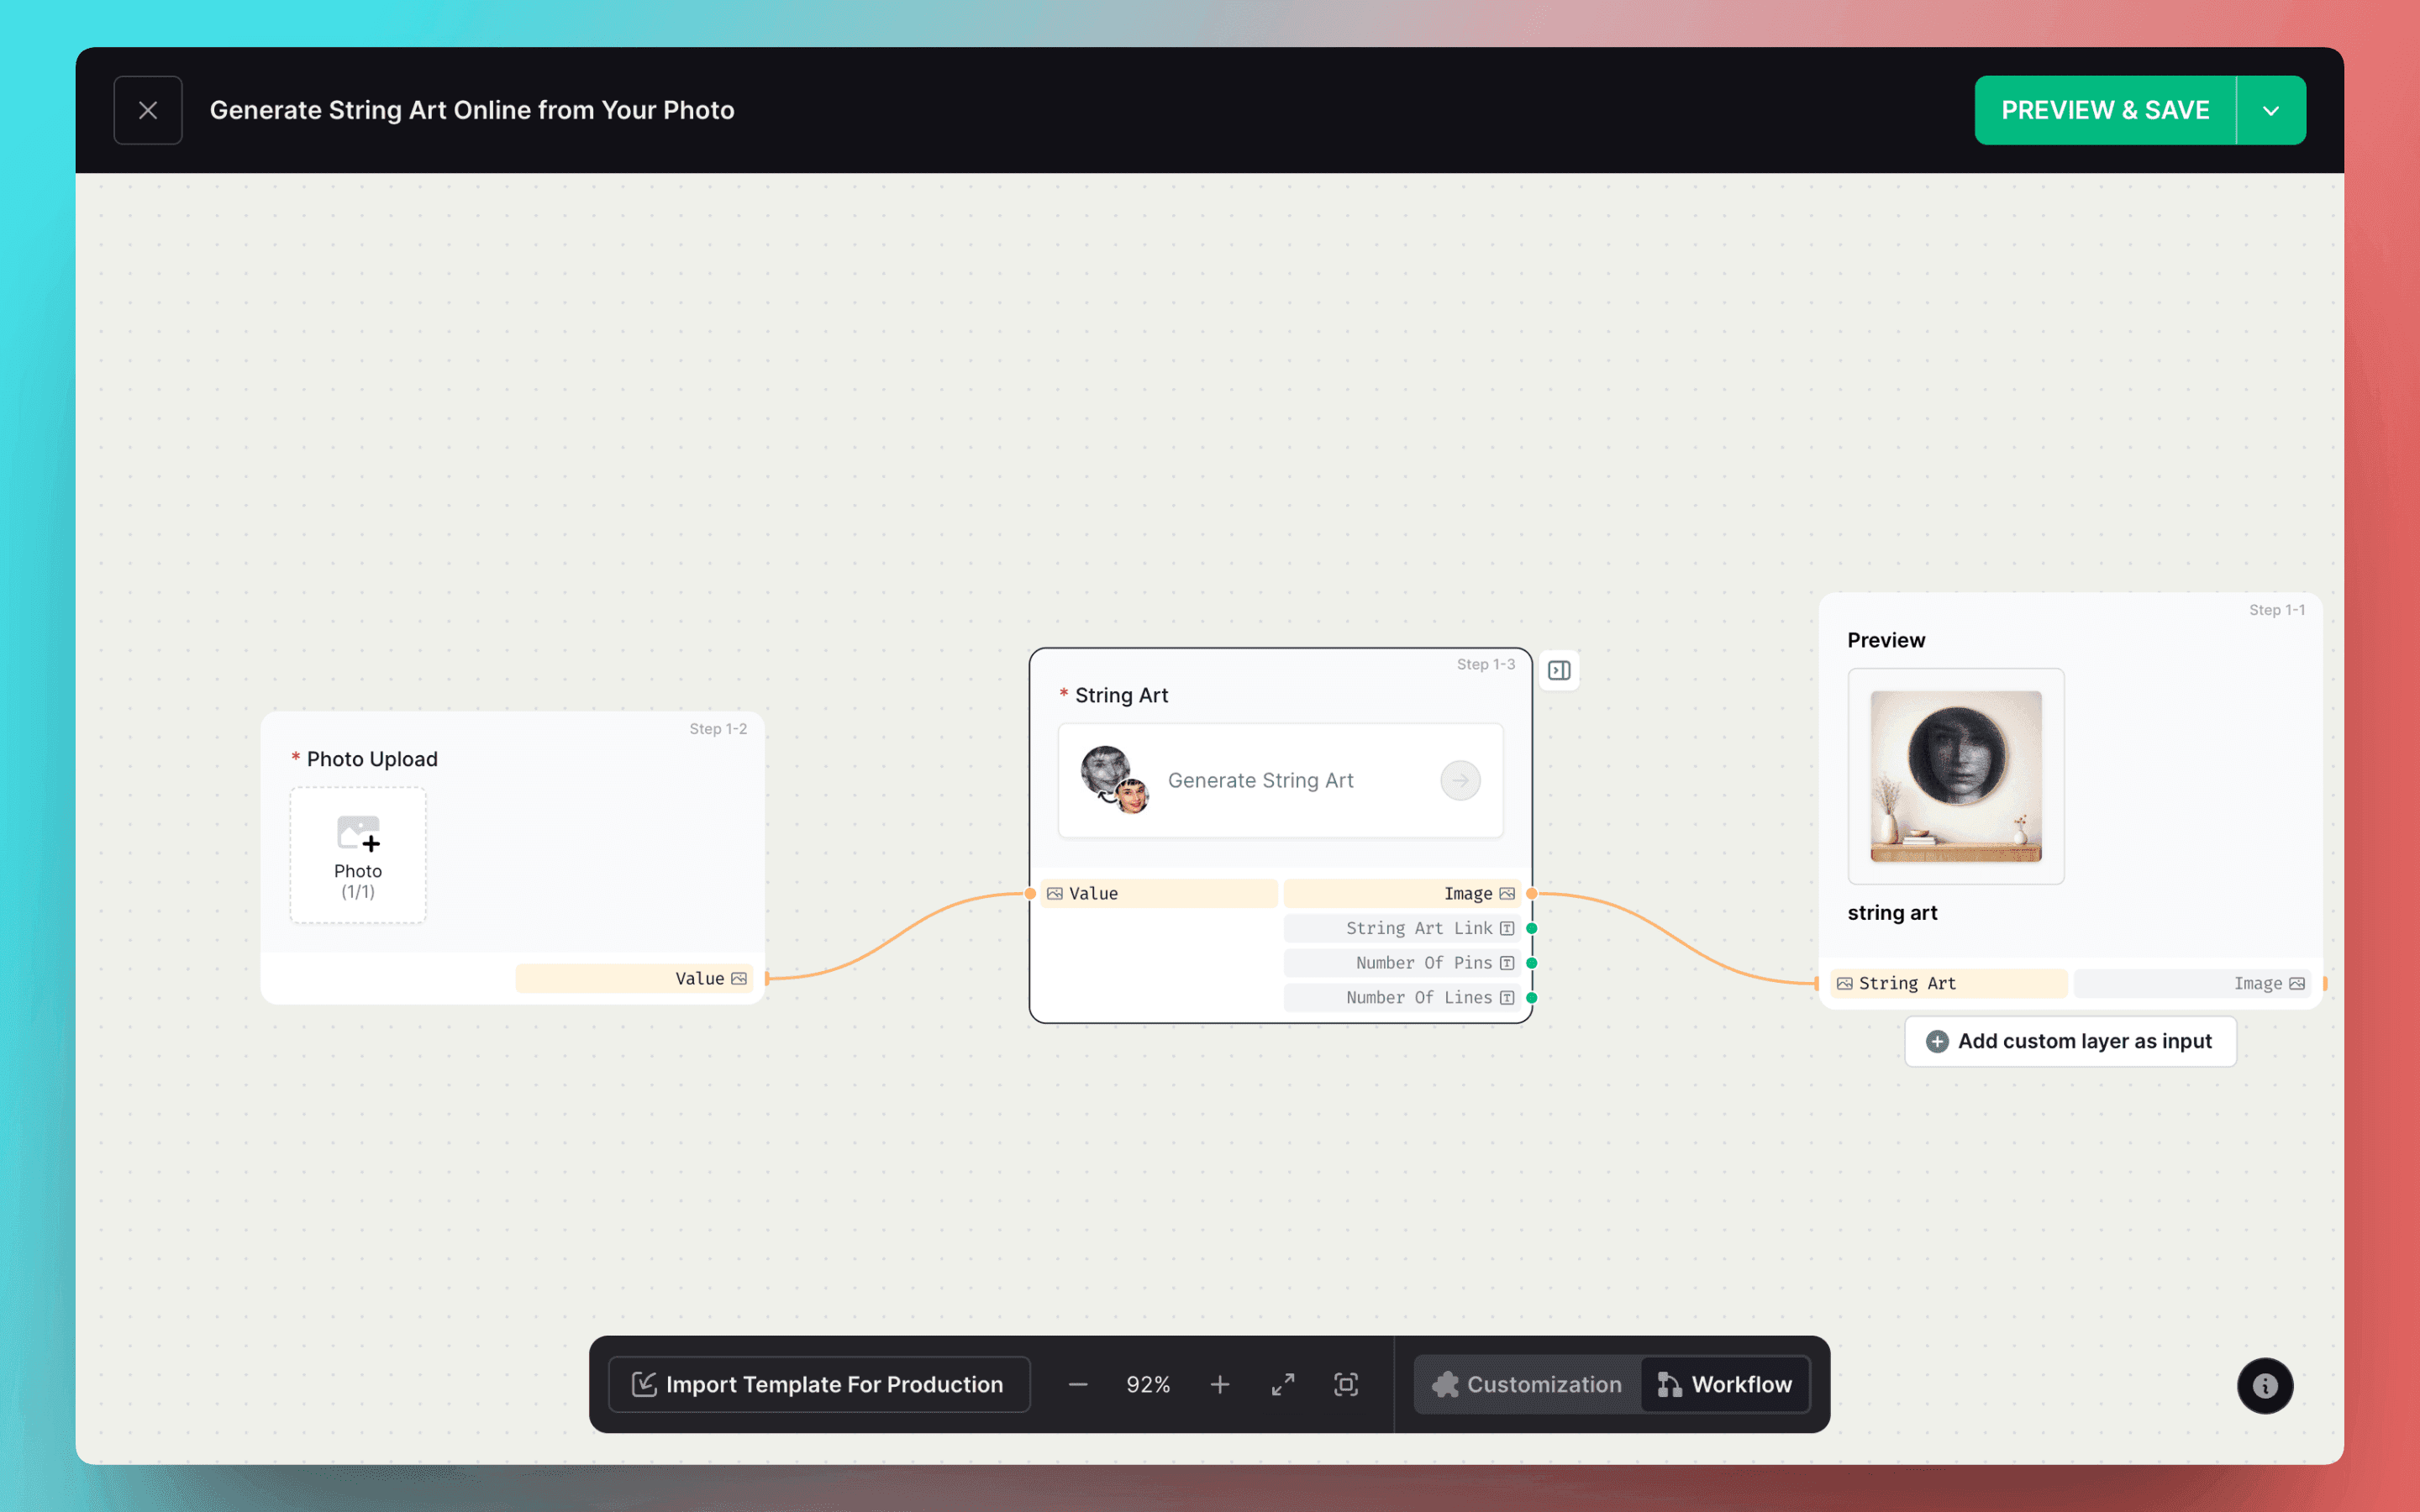2420x1512 pixels.
Task: Click the PREVIEW & SAVE button
Action: (2105, 111)
